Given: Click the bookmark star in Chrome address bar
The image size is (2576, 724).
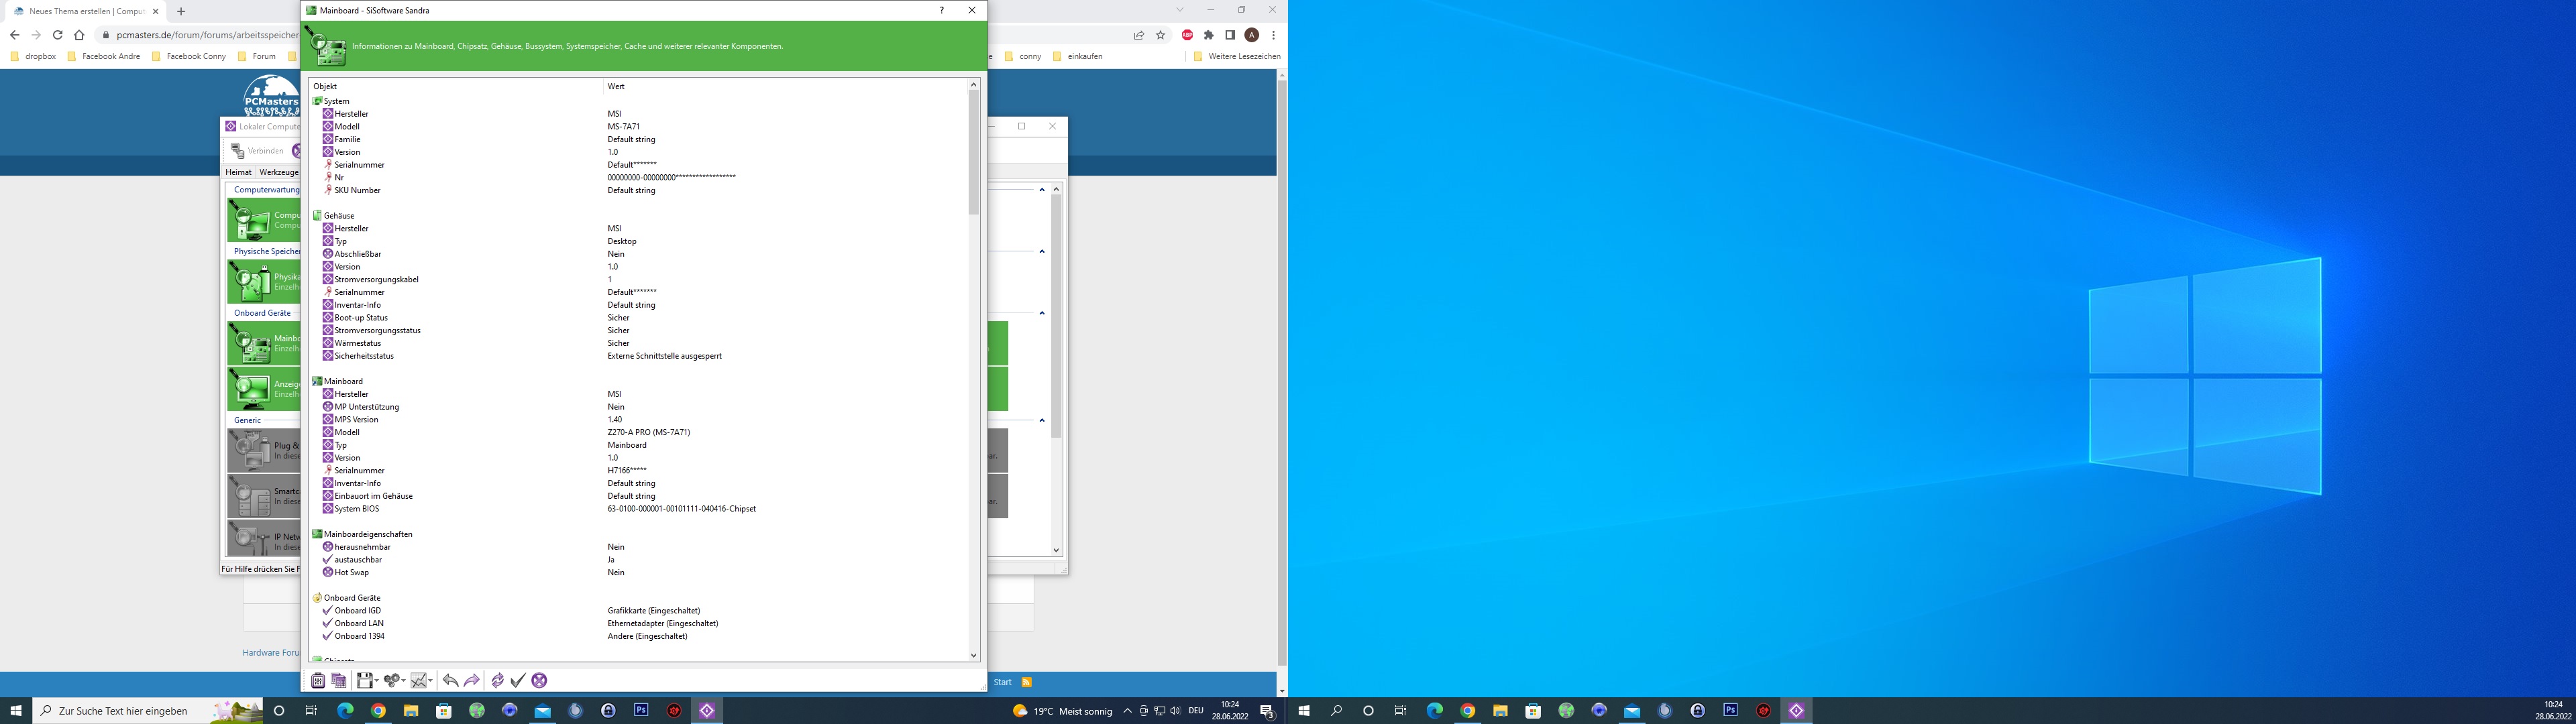Looking at the screenshot, I should click(x=1161, y=35).
